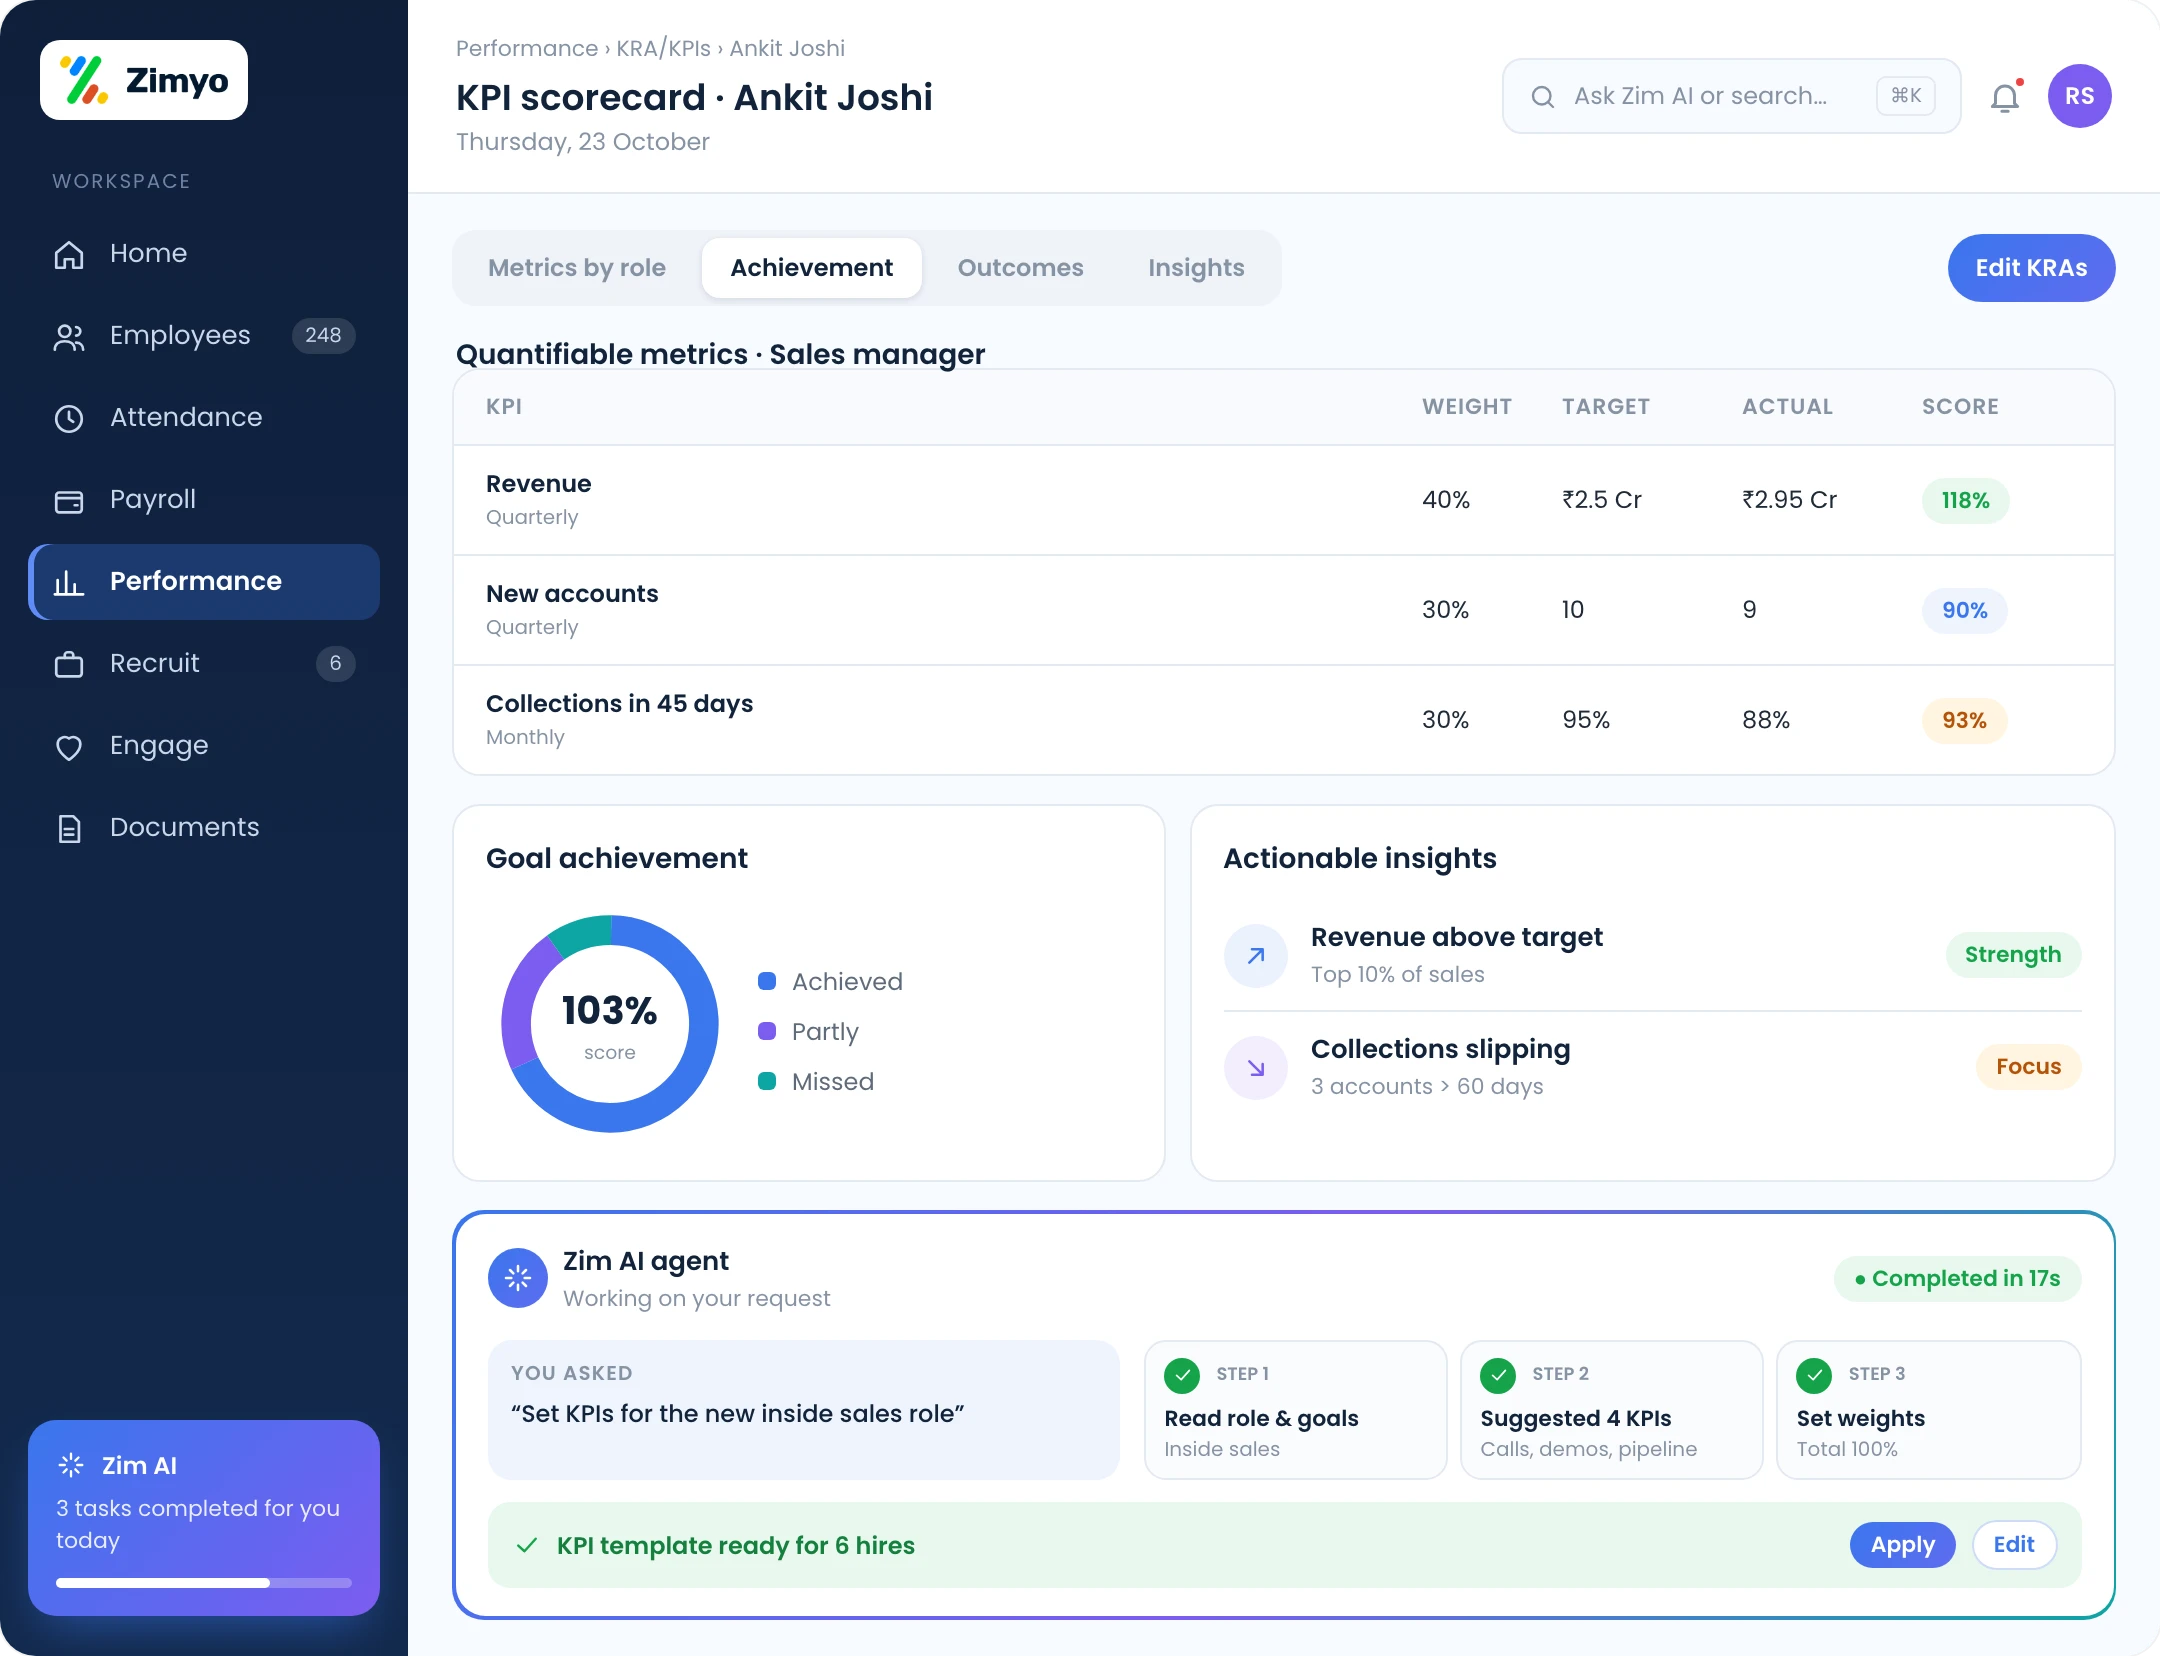This screenshot has width=2160, height=1656.
Task: Switch to the Metrics by role tab
Action: [x=577, y=268]
